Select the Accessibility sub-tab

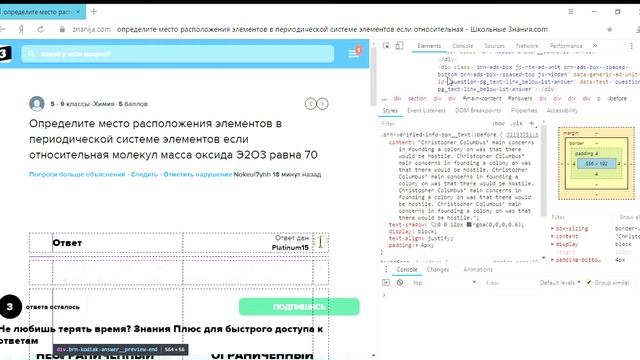pos(562,111)
